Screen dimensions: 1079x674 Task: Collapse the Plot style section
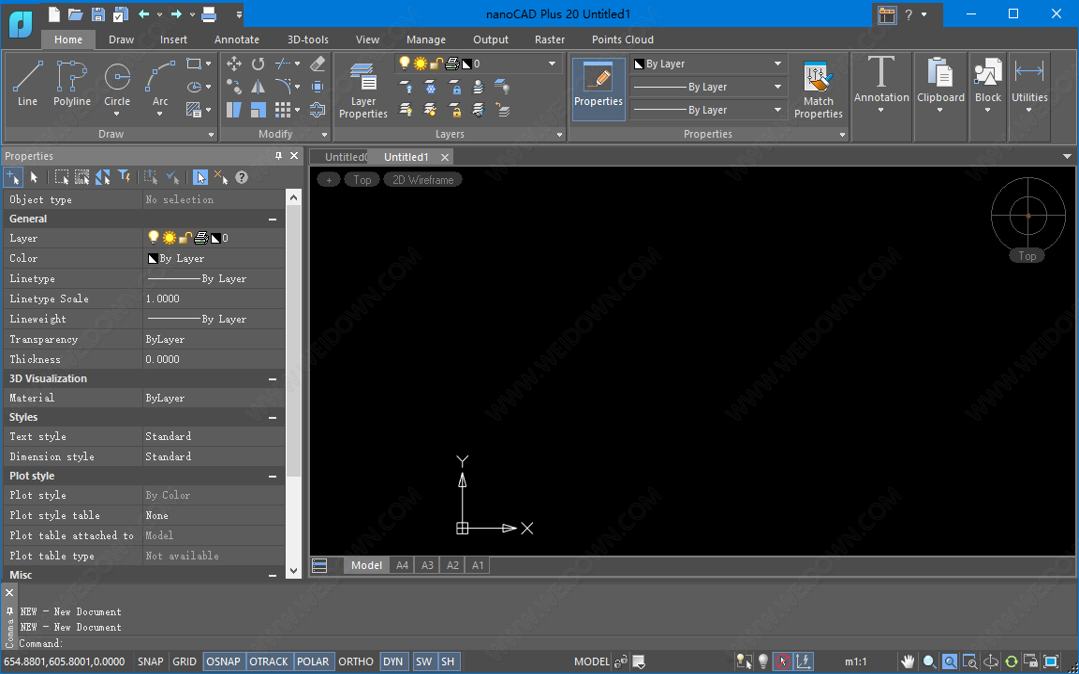point(273,476)
